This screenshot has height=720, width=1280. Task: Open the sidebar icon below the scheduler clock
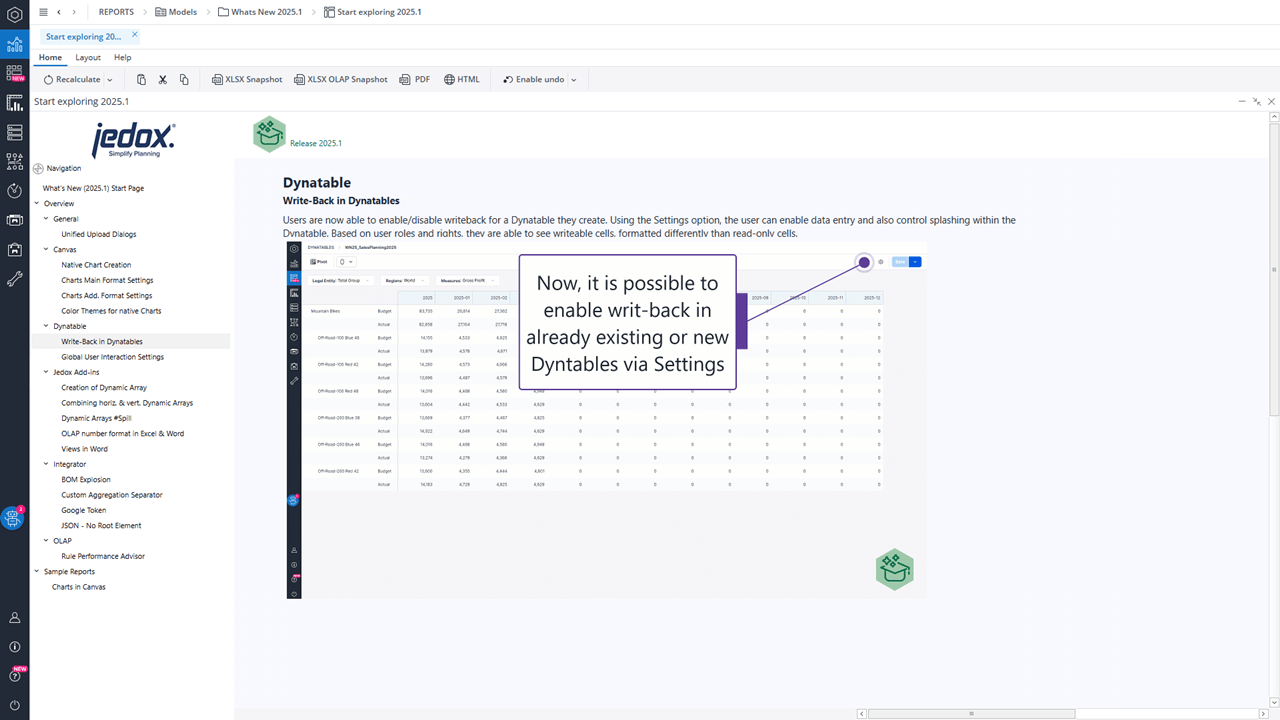click(x=14, y=219)
